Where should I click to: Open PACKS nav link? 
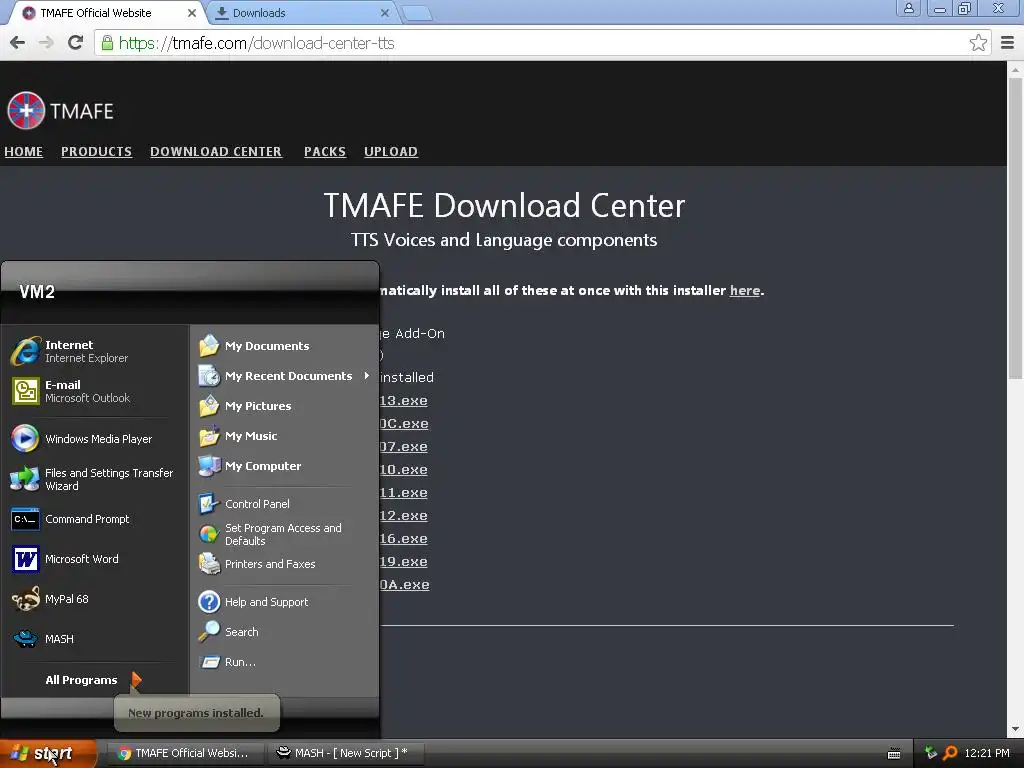pos(325,152)
